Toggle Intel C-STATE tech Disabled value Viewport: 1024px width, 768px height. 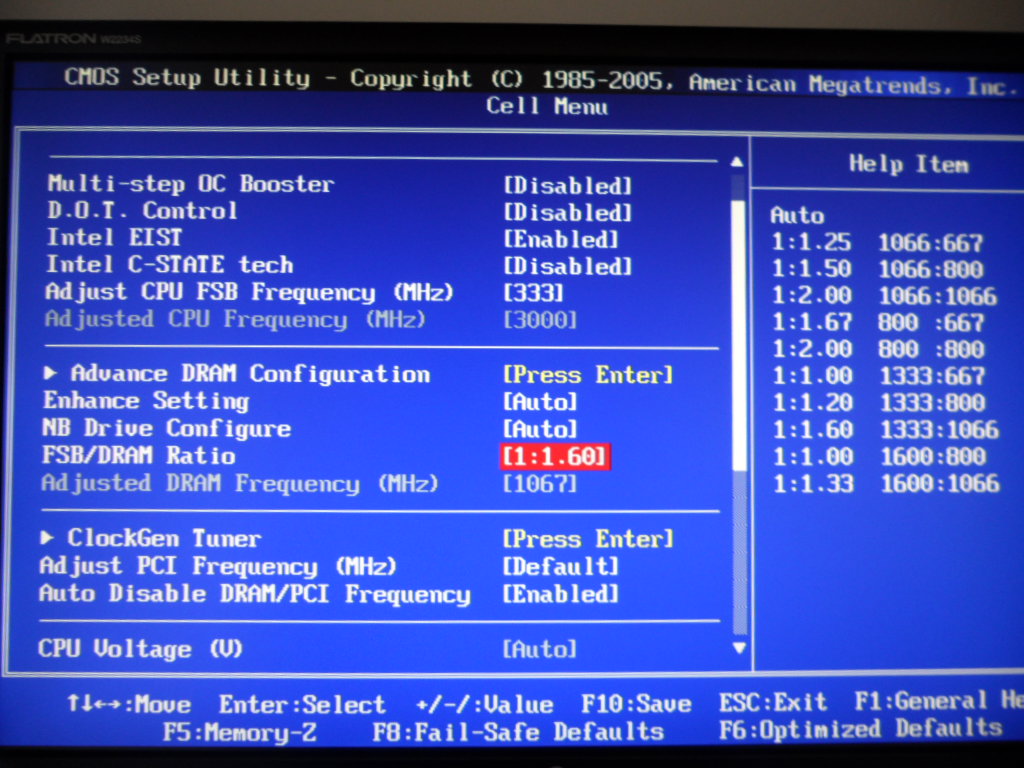(568, 266)
